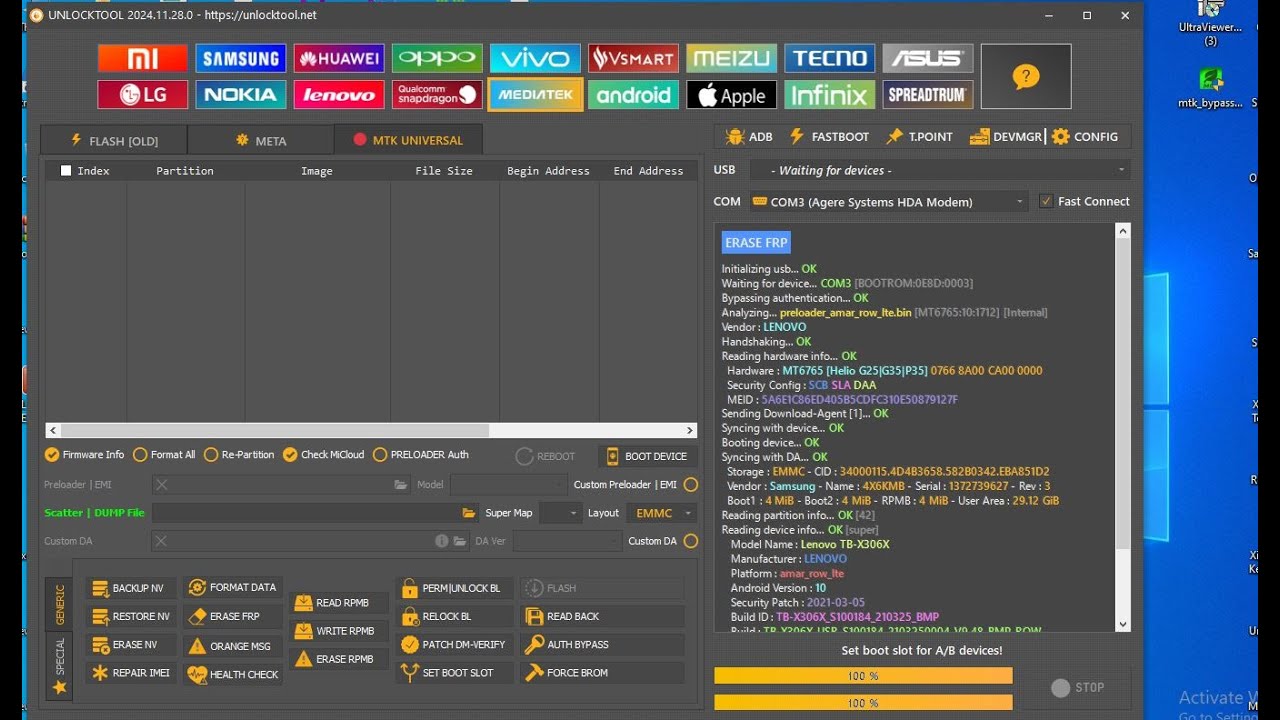
Task: Open the Huawei brand section
Action: click(x=339, y=58)
